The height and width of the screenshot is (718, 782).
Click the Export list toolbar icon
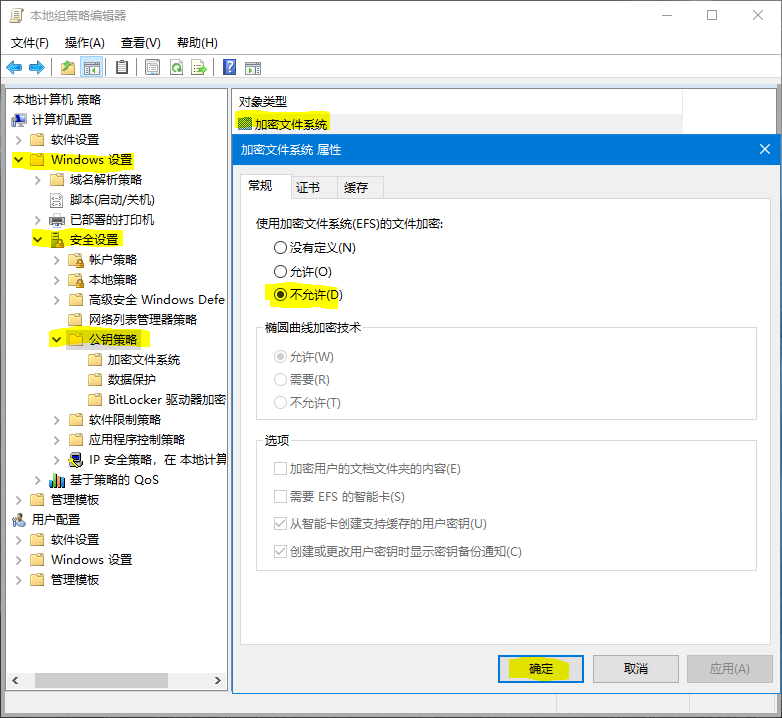point(199,68)
